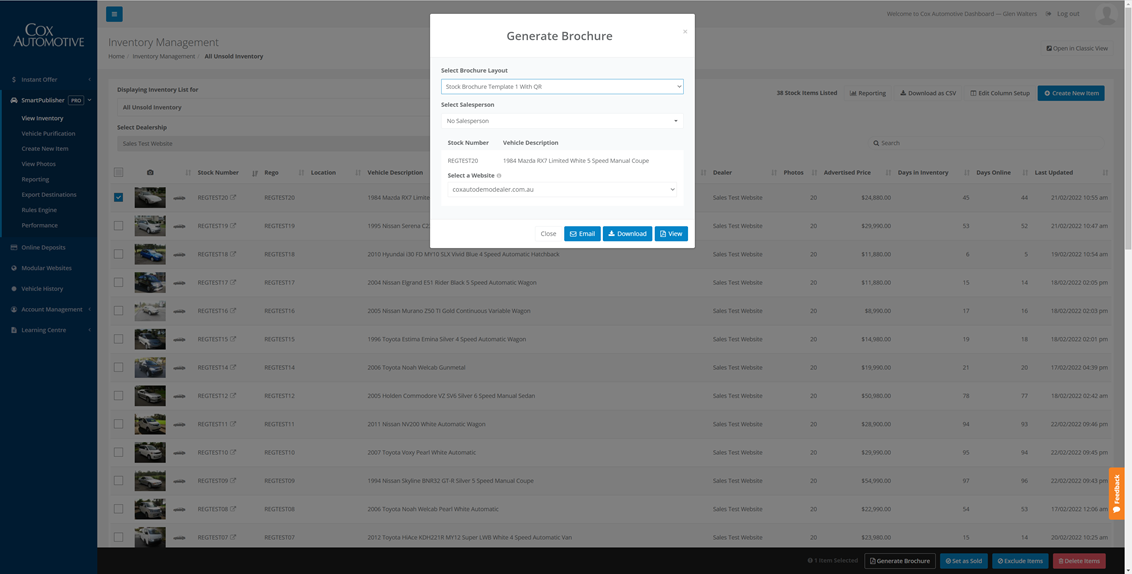The height and width of the screenshot is (574, 1132).
Task: Open external link icon for REGTEST16
Action: [x=233, y=310]
